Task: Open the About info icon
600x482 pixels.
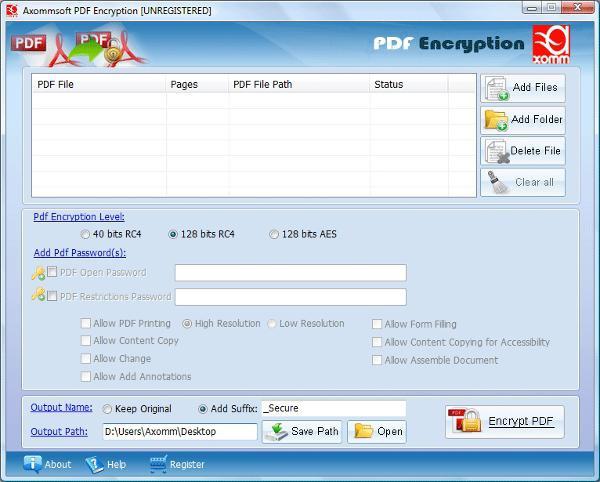Action: (x=33, y=464)
